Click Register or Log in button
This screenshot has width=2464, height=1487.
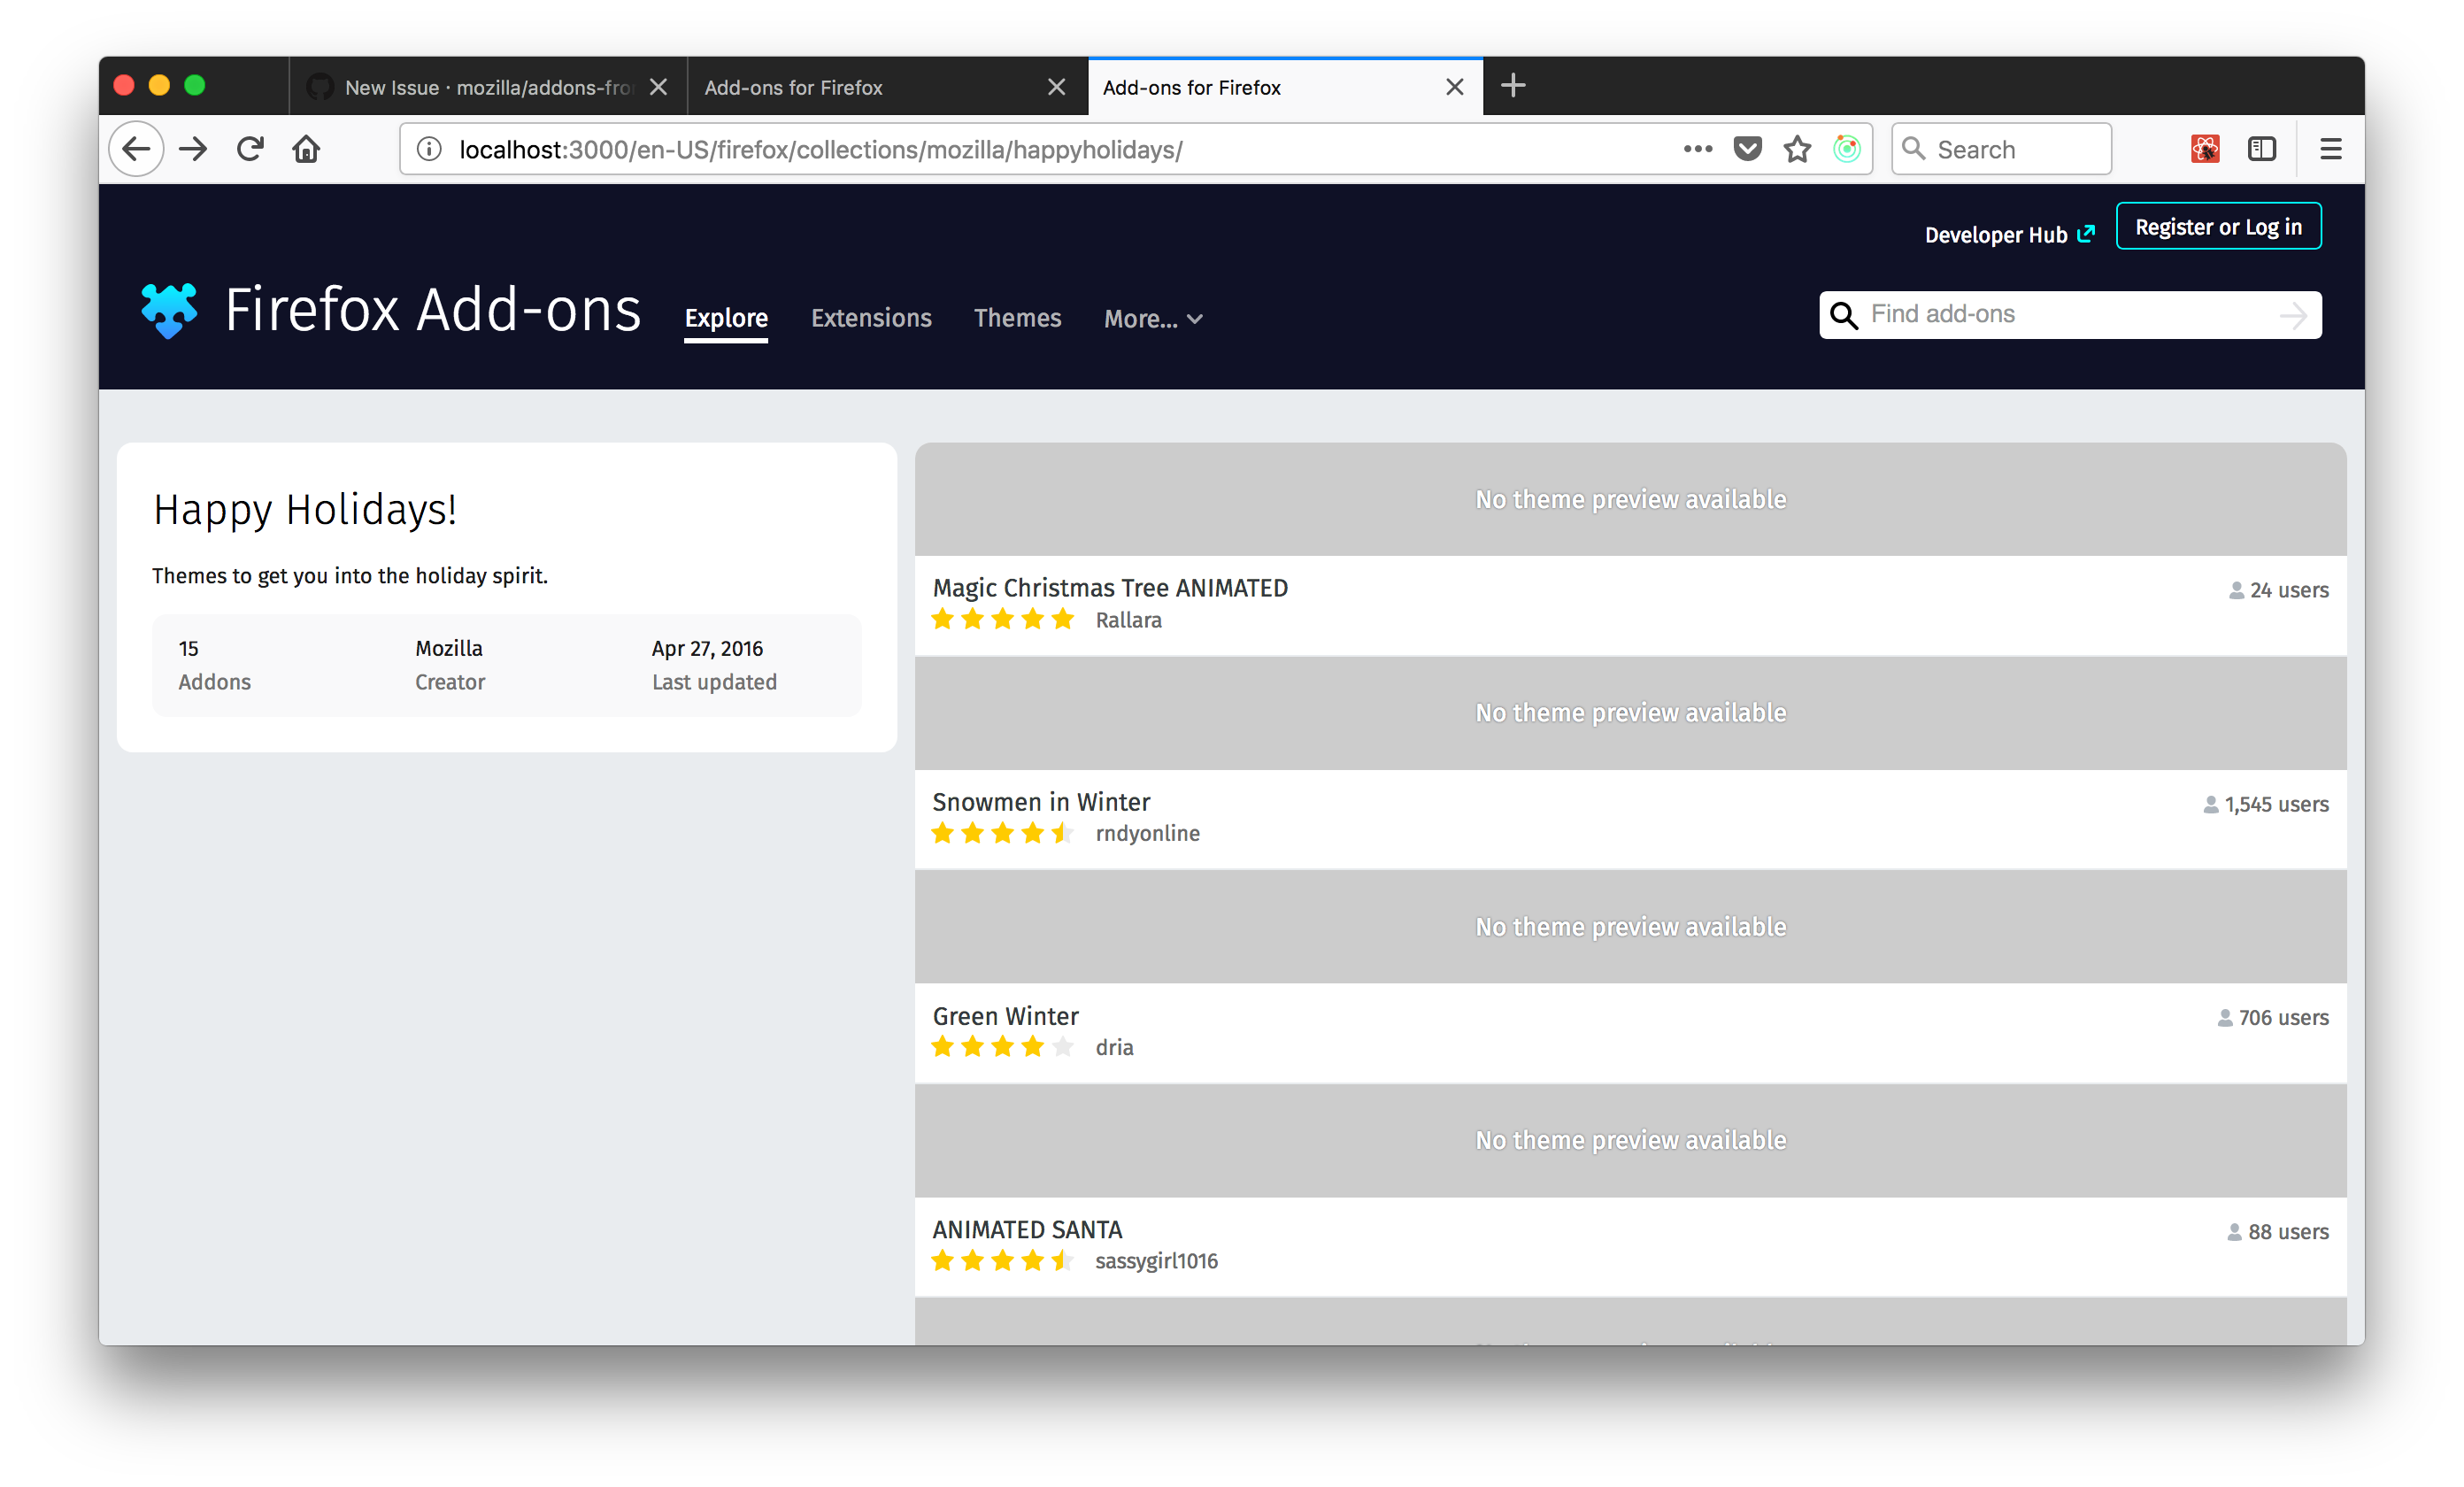(x=2217, y=227)
